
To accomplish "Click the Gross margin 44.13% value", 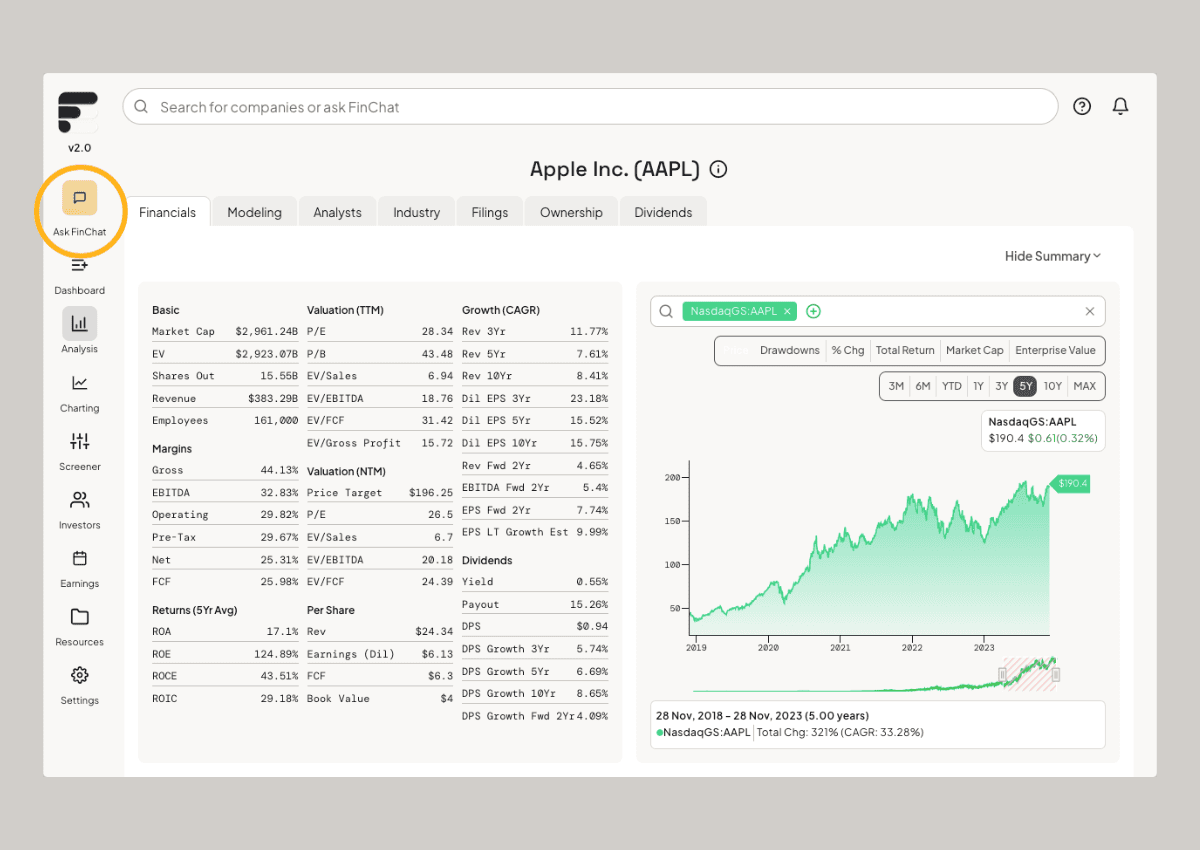I will [279, 470].
